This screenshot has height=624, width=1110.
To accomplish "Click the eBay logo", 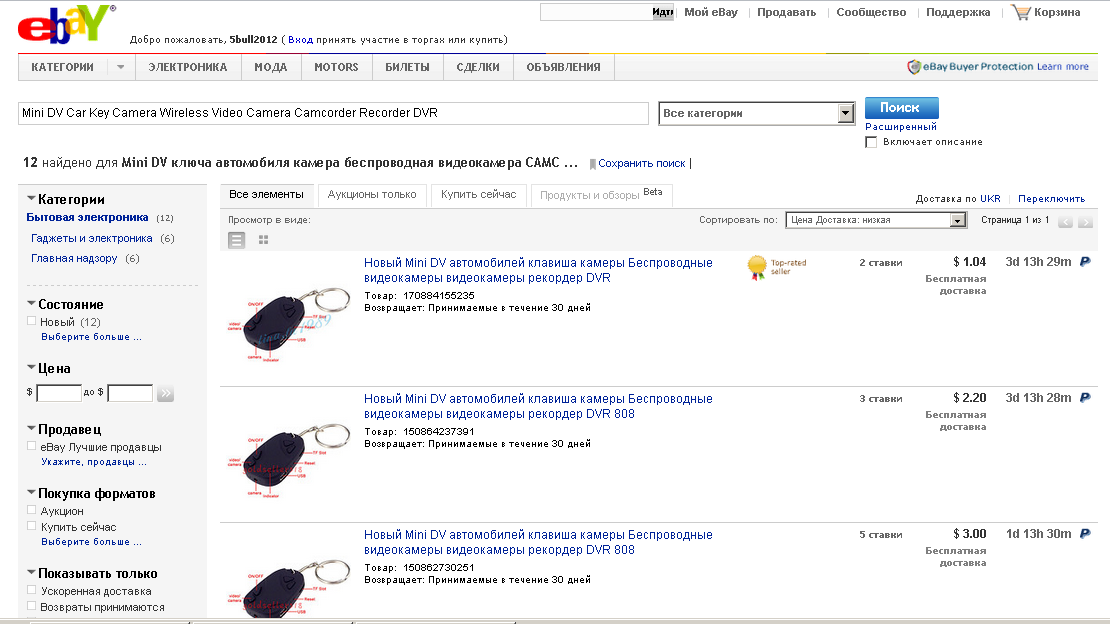I will (x=65, y=24).
